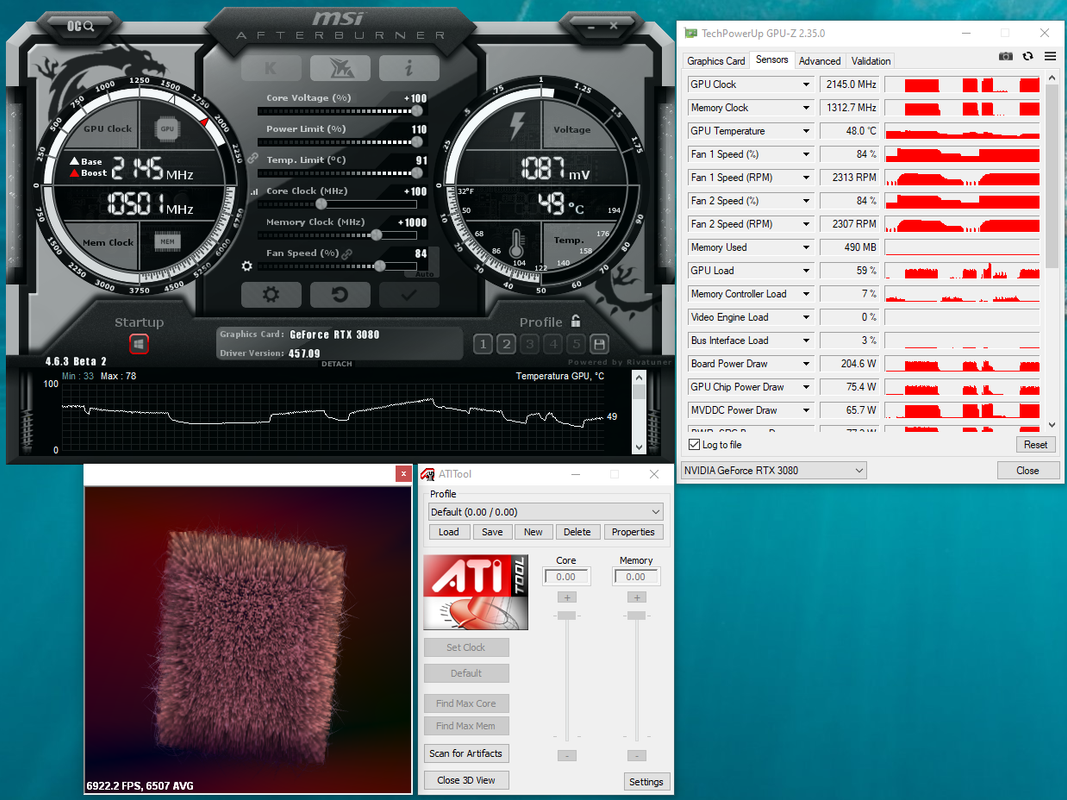Image resolution: width=1067 pixels, height=800 pixels.
Task: Click GPU-Z refresh icon
Action: [x=1028, y=56]
